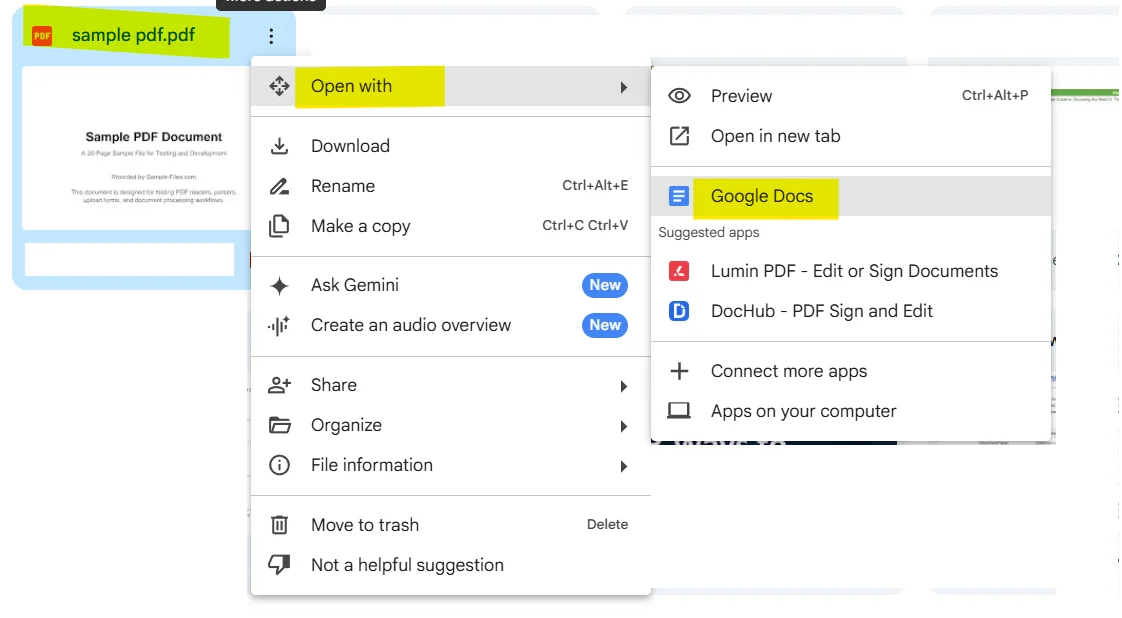Click the File information circle icon

(x=279, y=465)
